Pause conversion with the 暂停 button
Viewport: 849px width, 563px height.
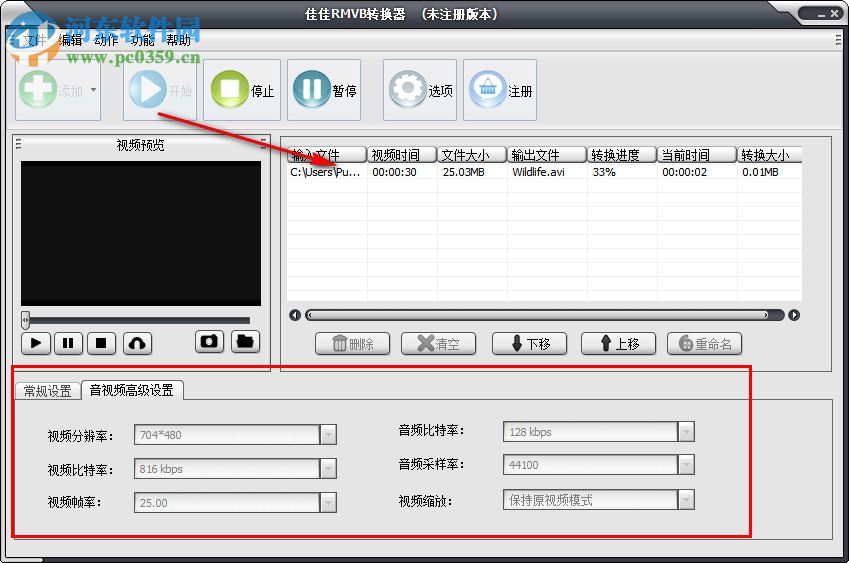click(x=324, y=90)
